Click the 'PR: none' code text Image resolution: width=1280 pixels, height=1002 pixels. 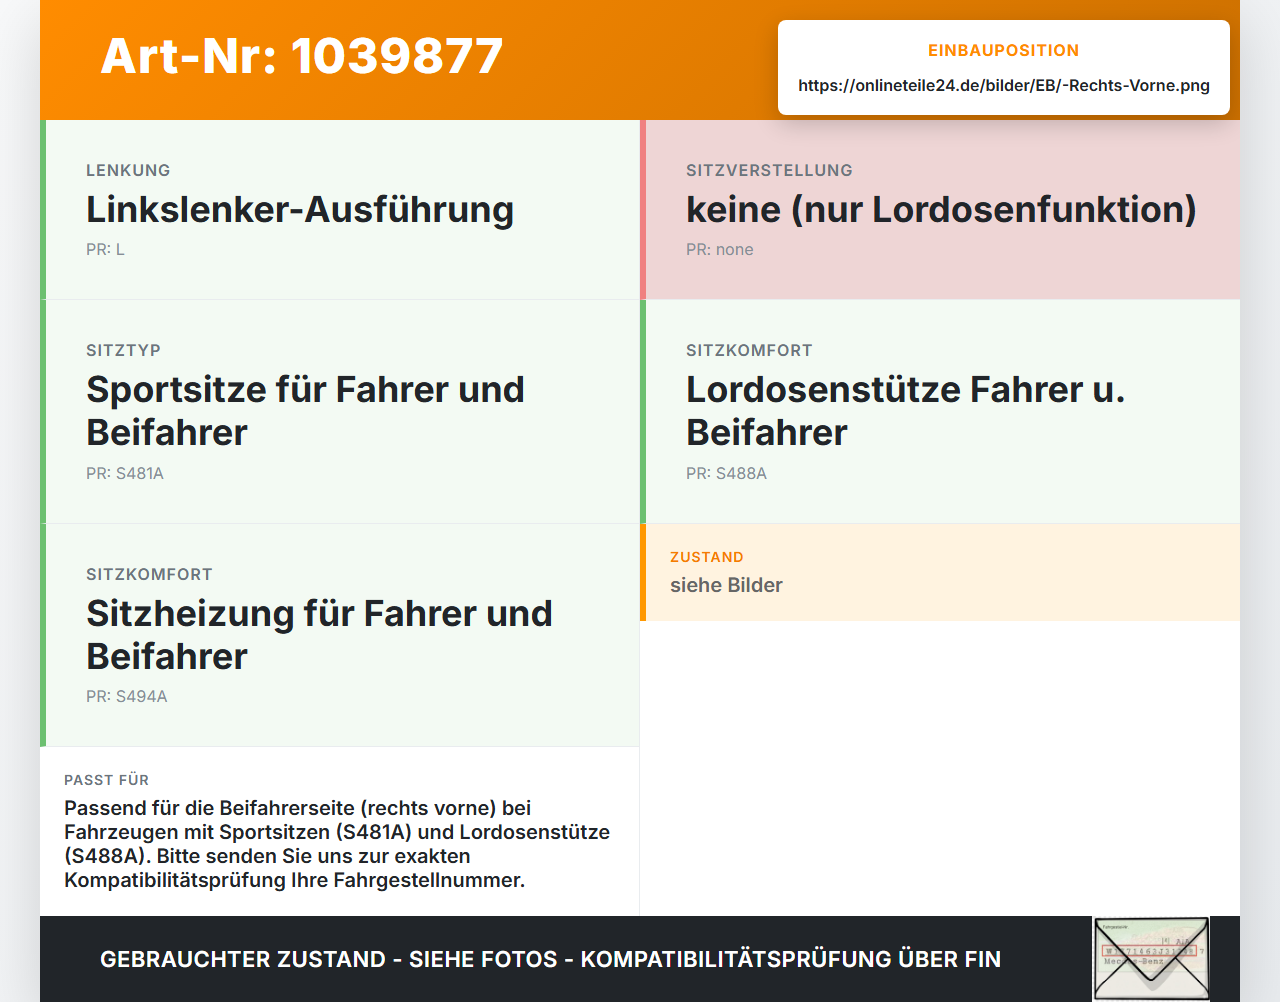click(x=720, y=249)
